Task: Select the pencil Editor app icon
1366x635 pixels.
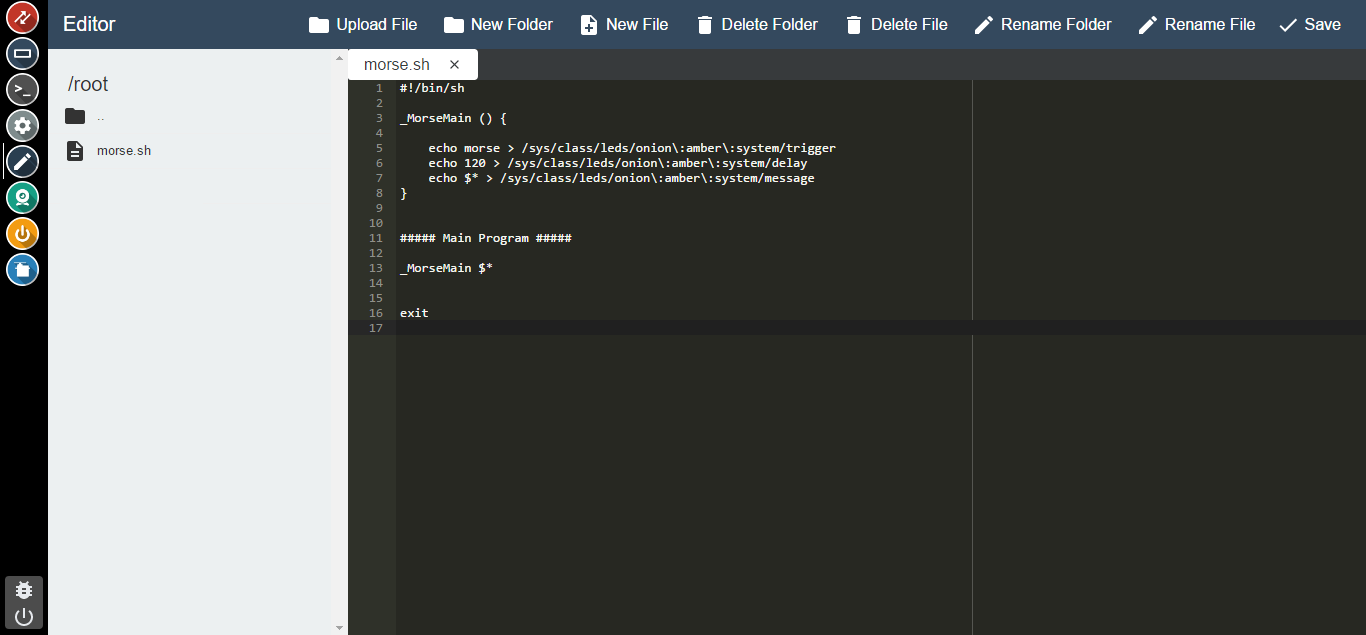Action: coord(23,161)
